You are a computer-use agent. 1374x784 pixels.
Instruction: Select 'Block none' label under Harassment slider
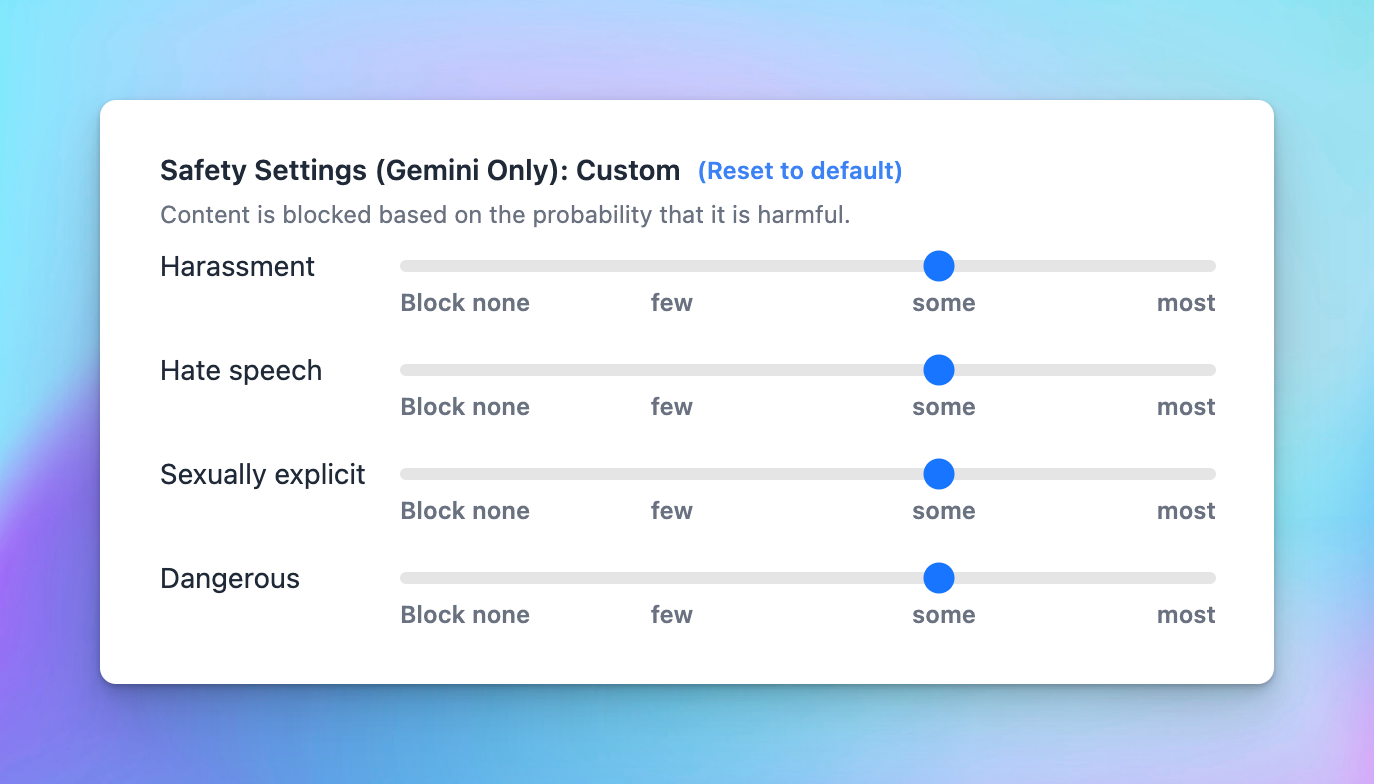click(465, 303)
